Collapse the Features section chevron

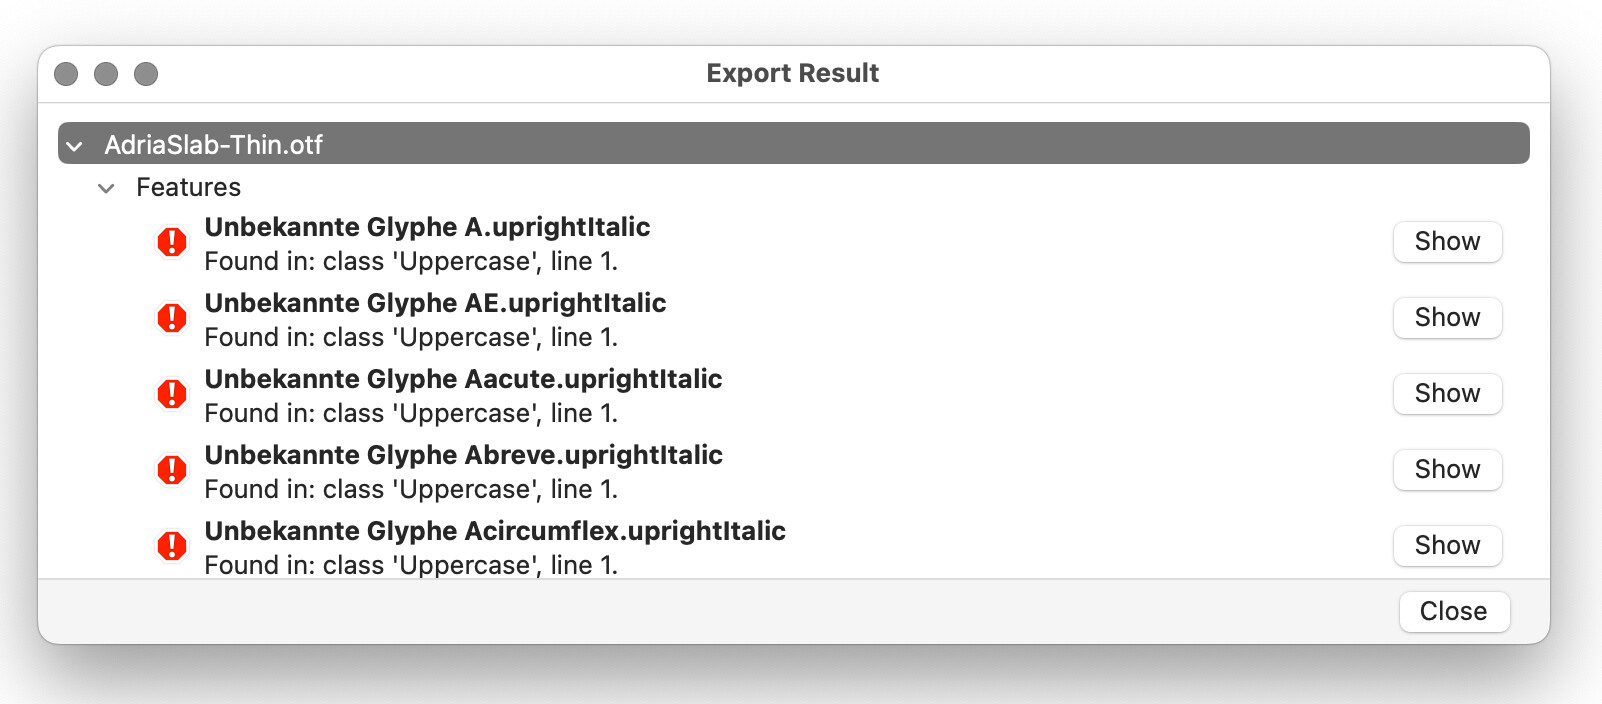point(106,188)
